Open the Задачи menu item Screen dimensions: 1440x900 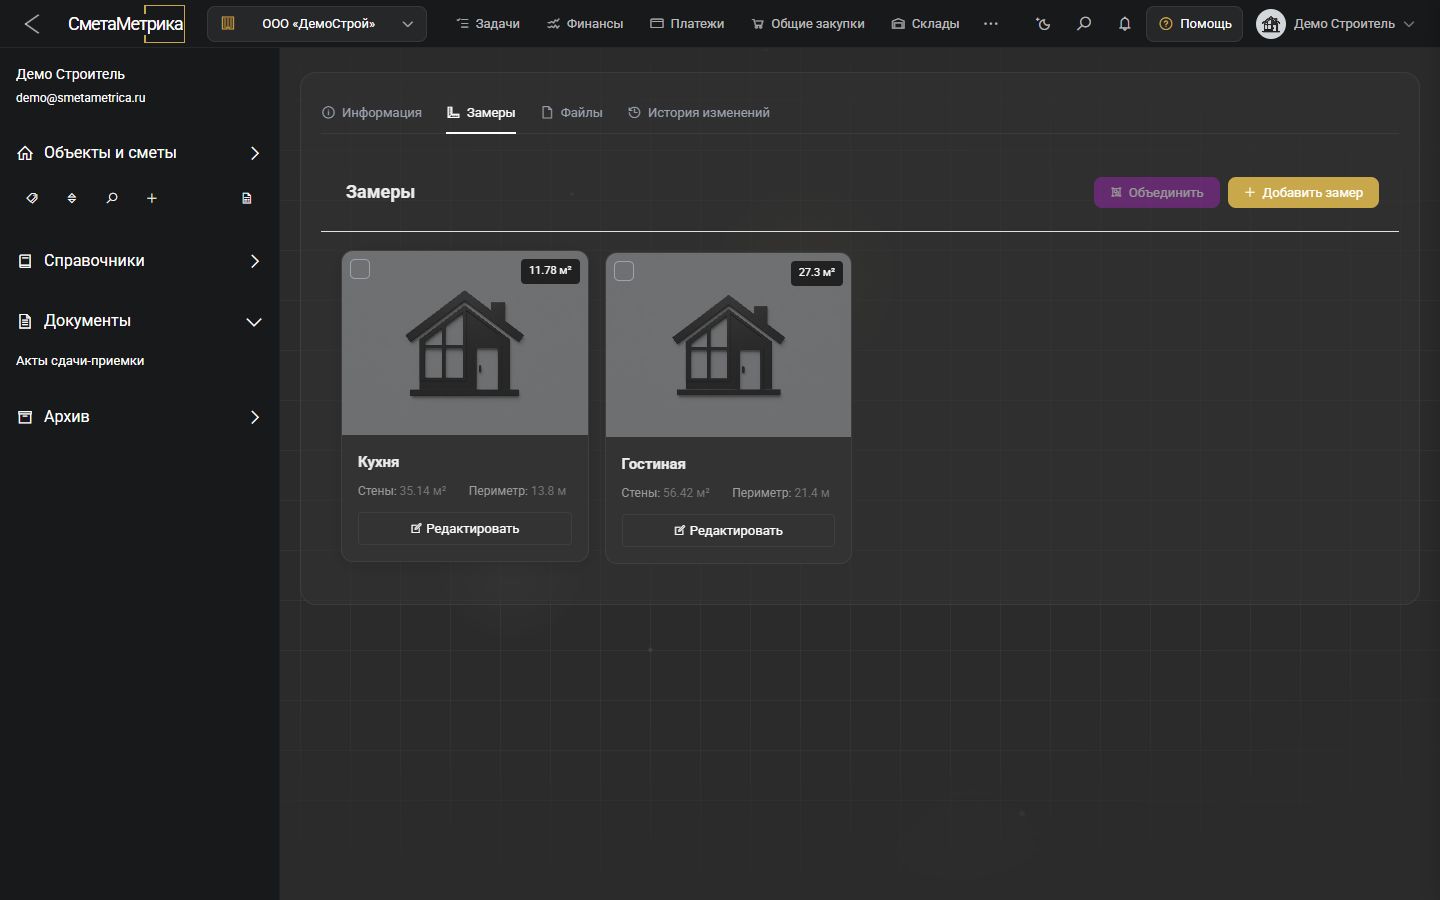click(488, 24)
